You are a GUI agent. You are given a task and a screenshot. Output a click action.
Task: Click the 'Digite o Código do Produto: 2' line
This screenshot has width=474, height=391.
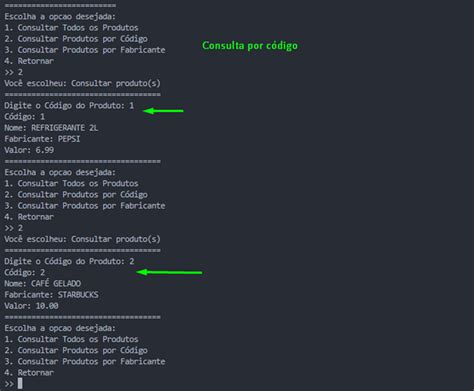69,261
